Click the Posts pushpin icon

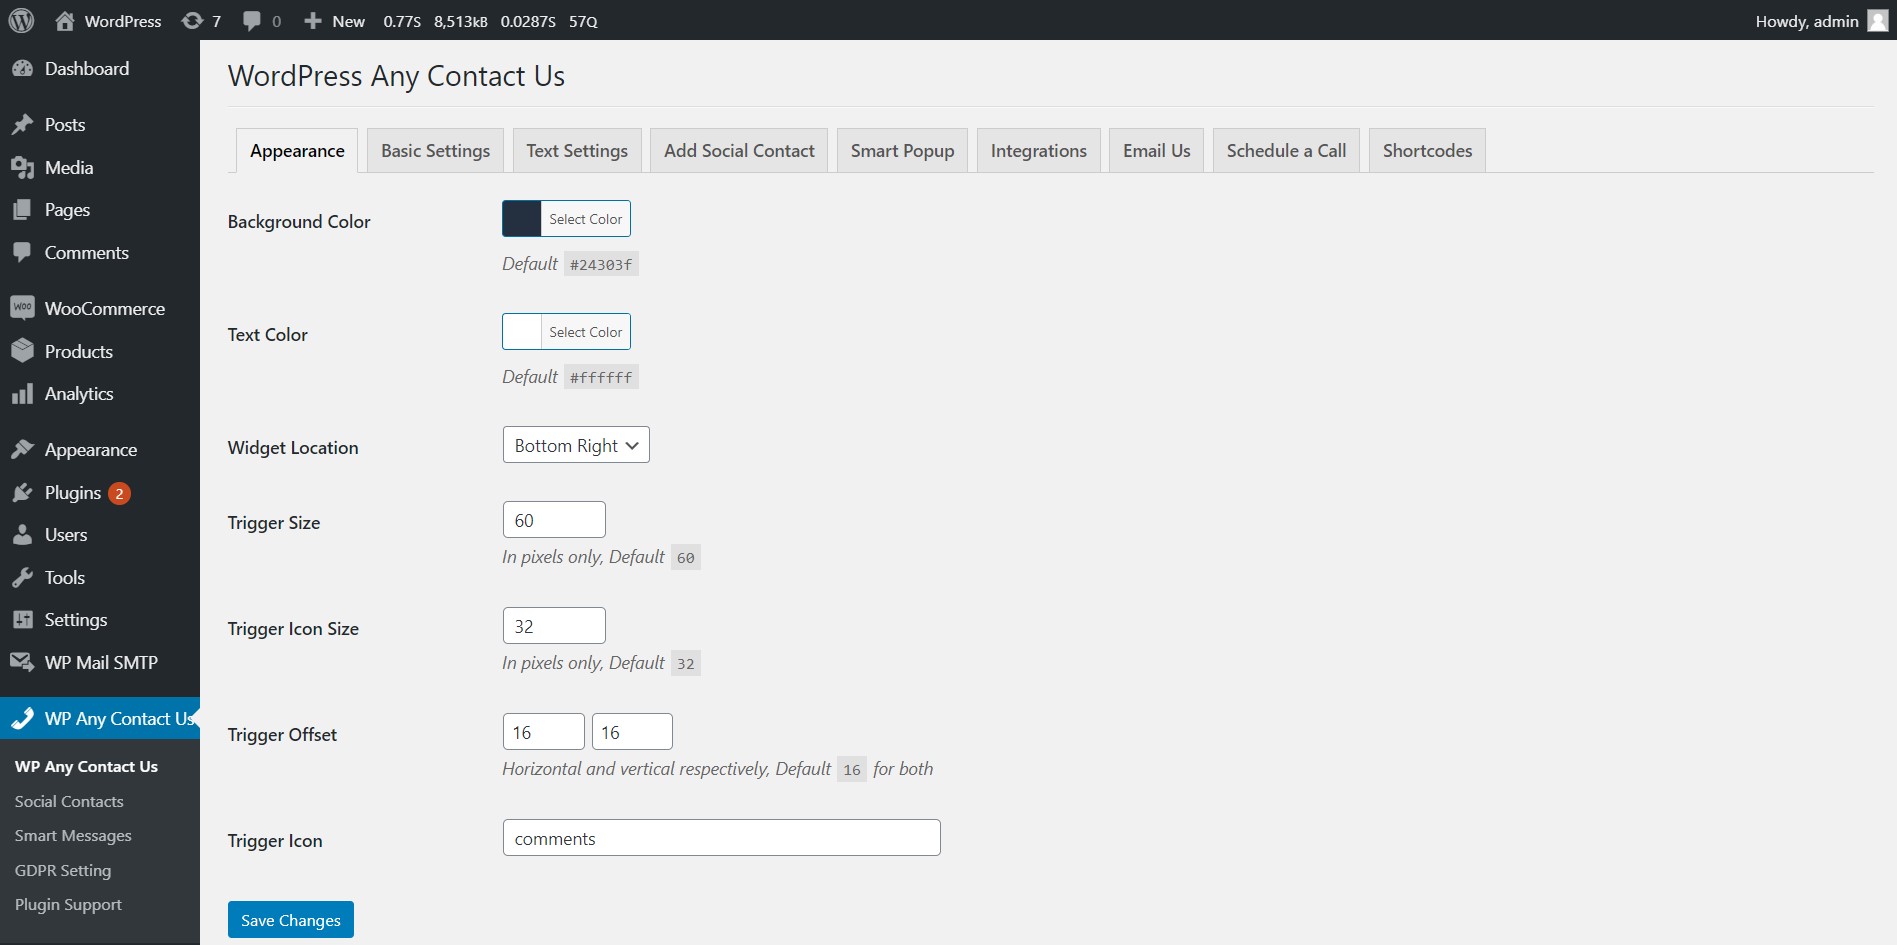[22, 125]
